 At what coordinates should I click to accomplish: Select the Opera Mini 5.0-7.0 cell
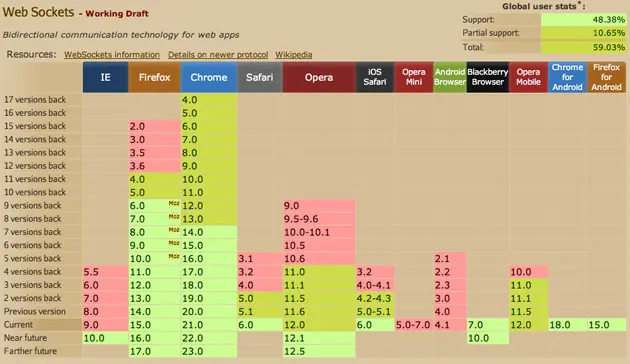pyautogui.click(x=414, y=325)
